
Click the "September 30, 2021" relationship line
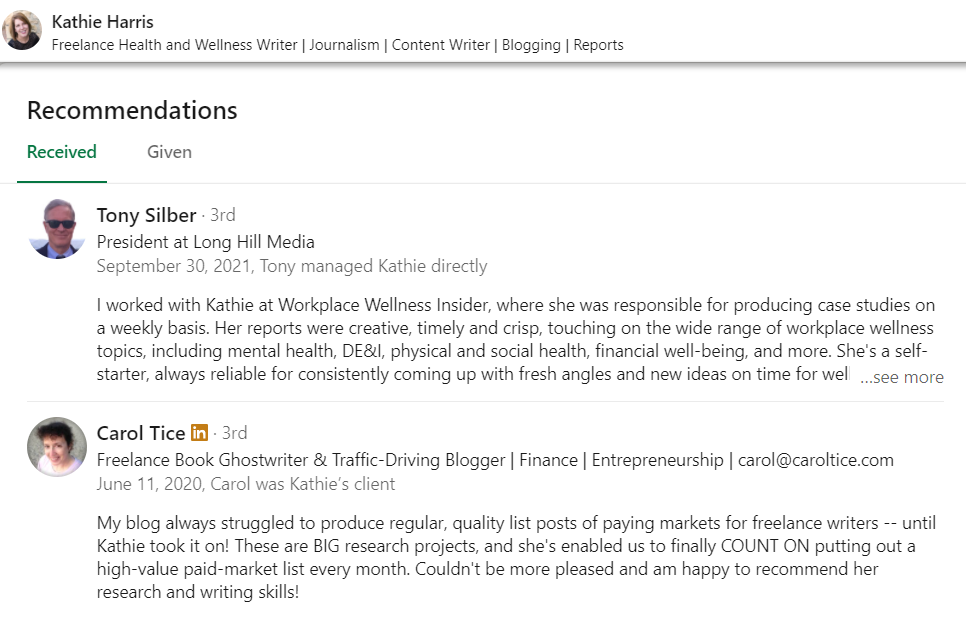292,266
